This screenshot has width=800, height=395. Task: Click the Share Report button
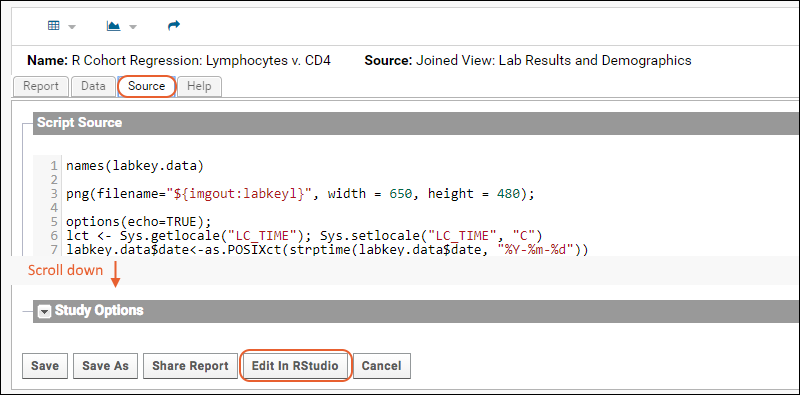190,365
